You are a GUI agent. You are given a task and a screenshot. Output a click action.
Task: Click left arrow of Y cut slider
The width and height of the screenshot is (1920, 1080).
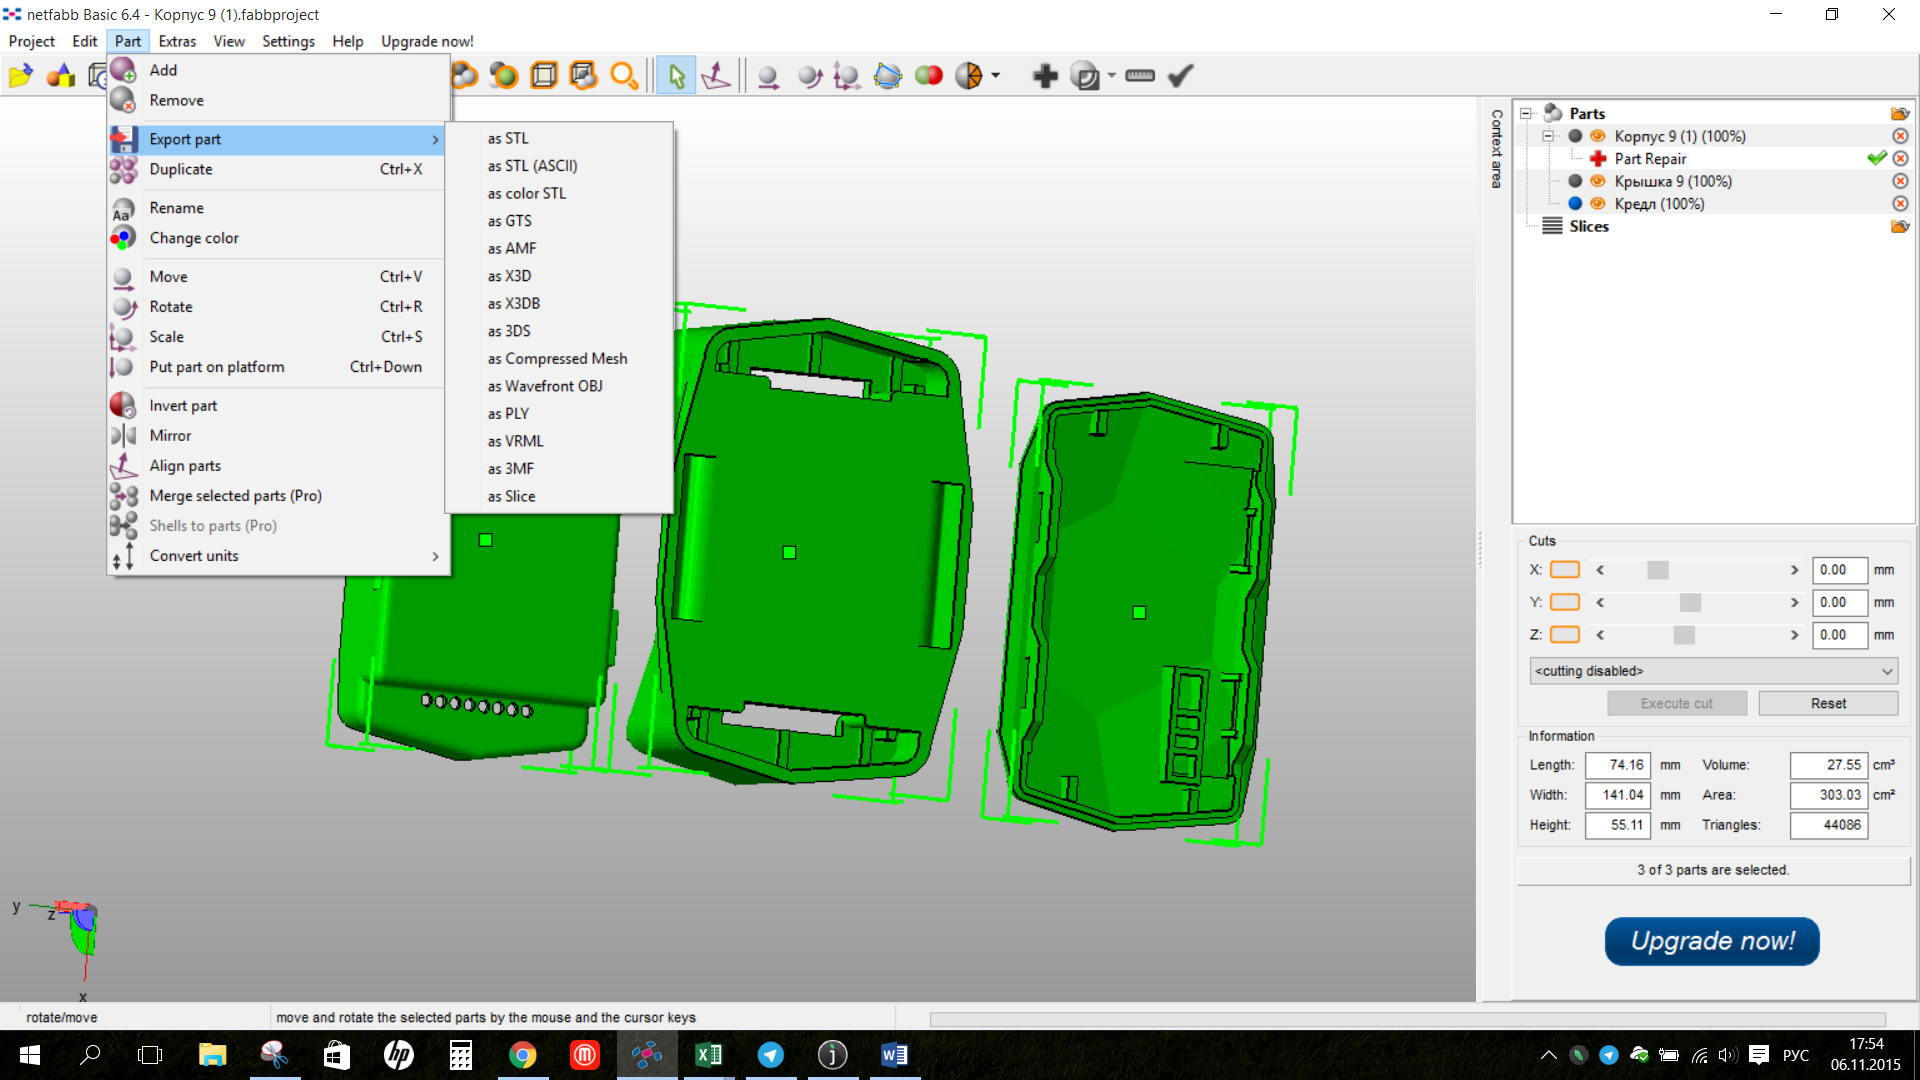click(1600, 602)
